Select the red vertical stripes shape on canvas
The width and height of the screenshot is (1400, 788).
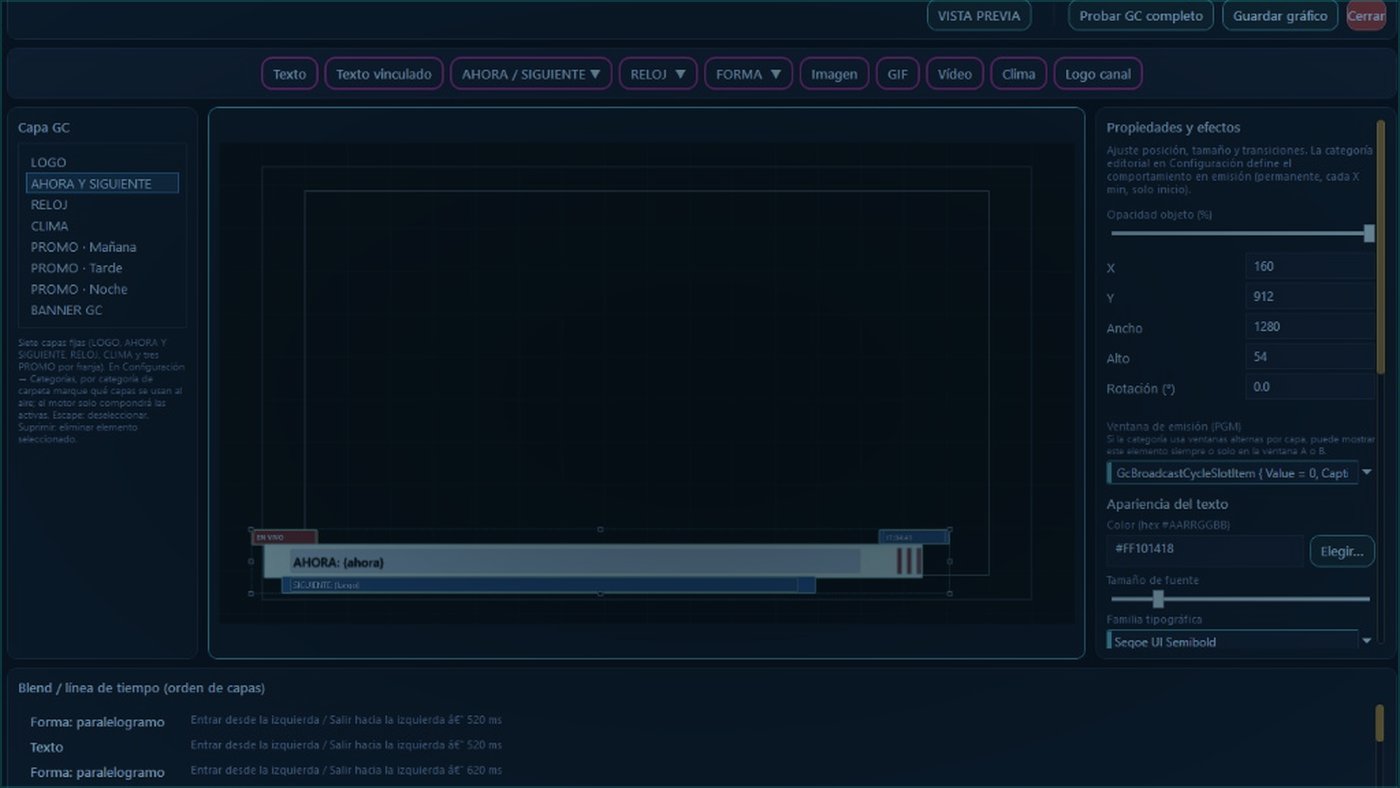coord(907,561)
